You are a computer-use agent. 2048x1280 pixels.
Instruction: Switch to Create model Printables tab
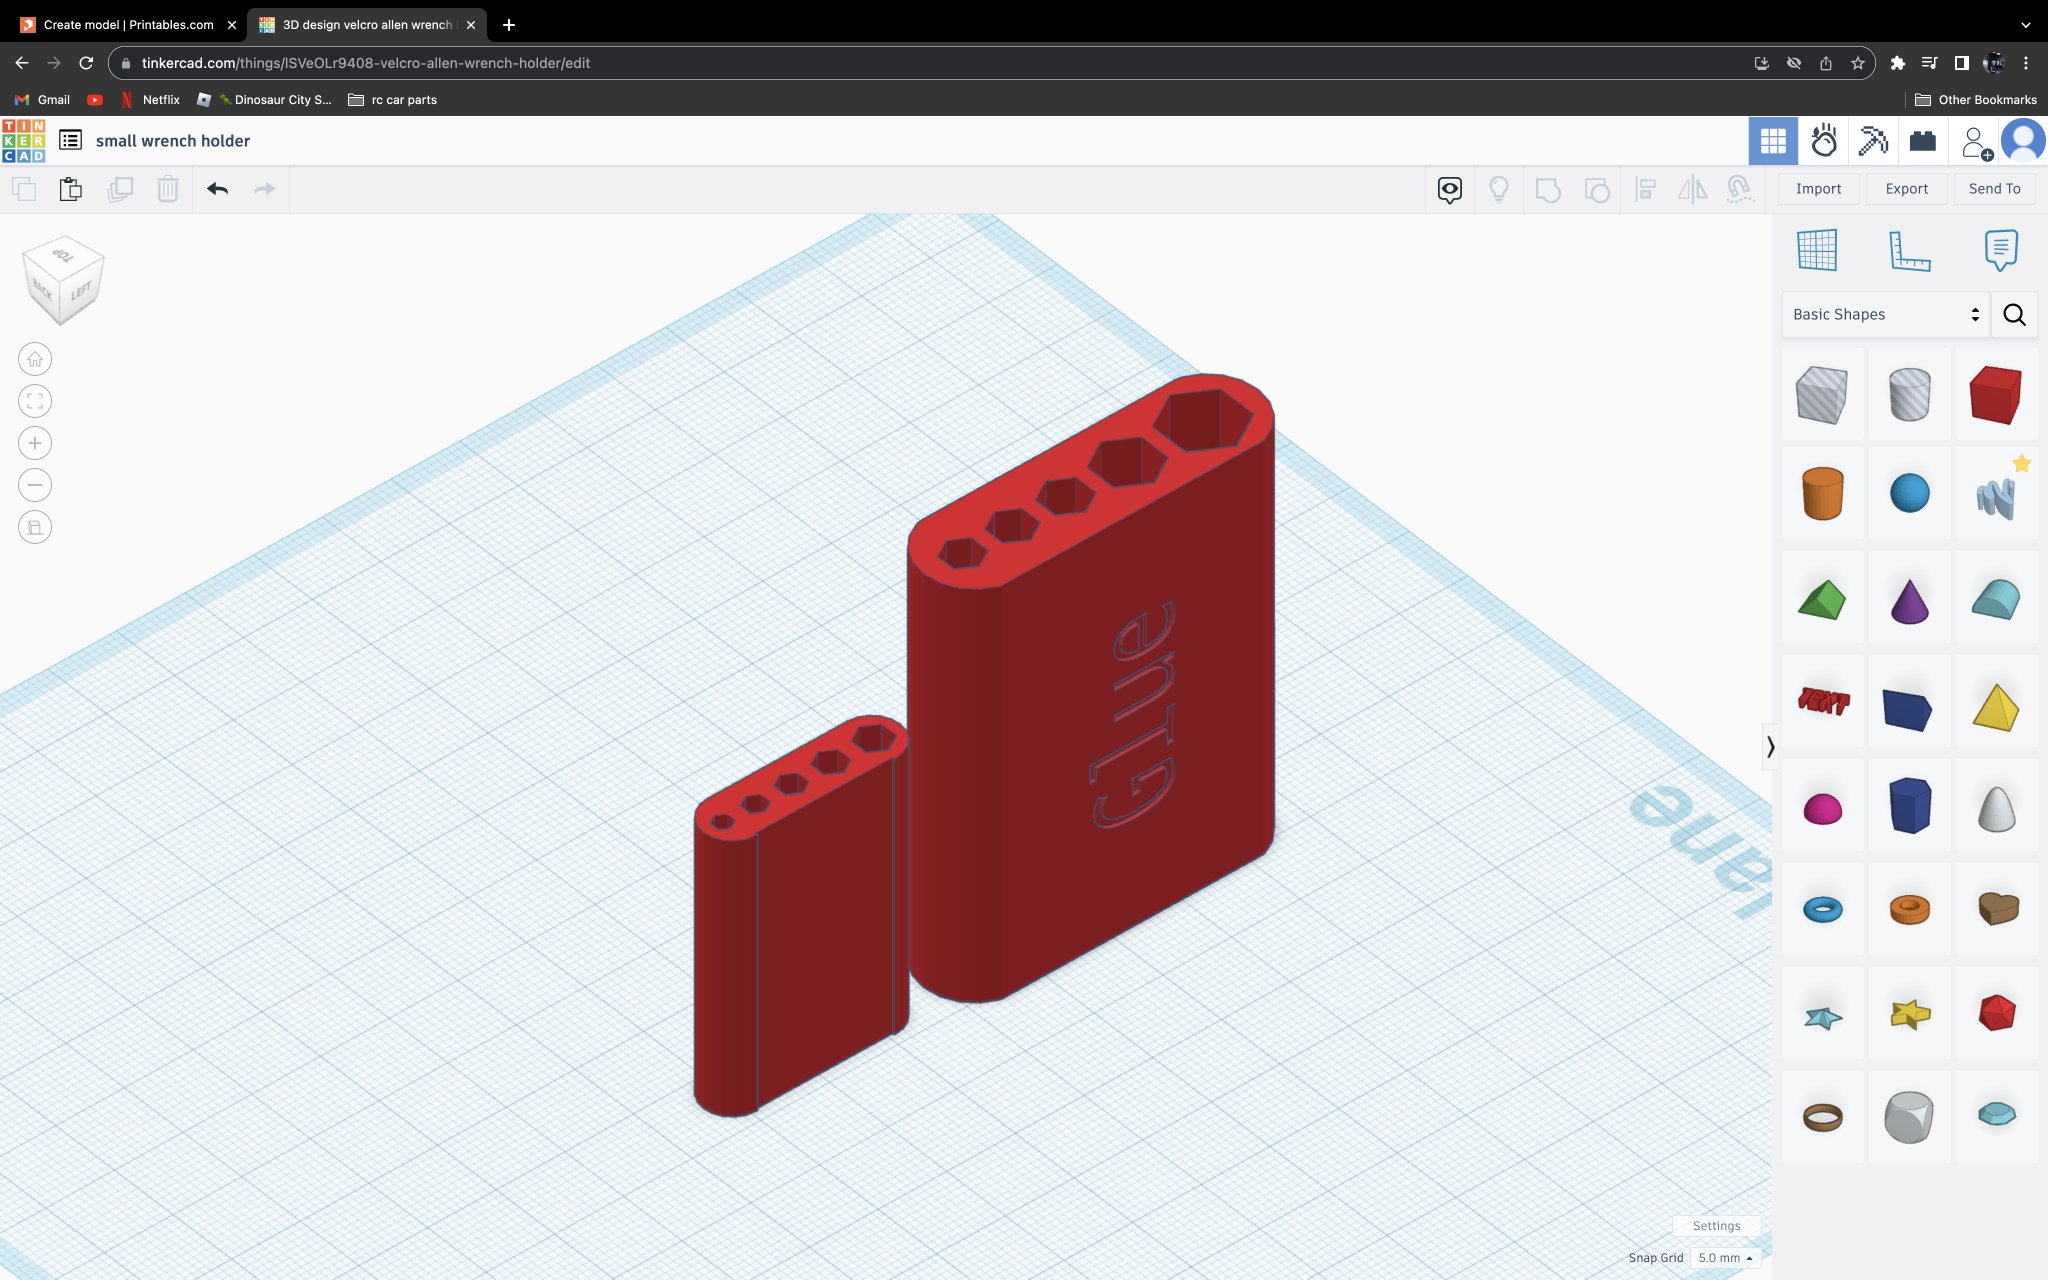tap(128, 24)
